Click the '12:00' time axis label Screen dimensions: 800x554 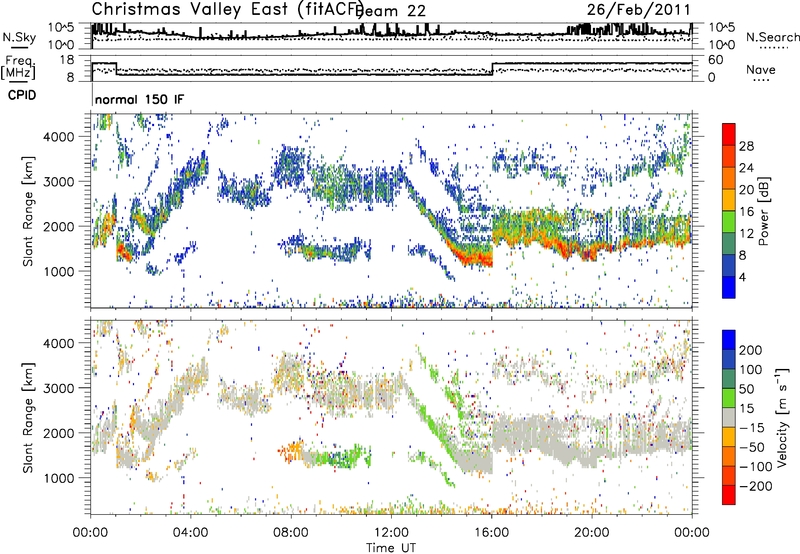point(391,533)
